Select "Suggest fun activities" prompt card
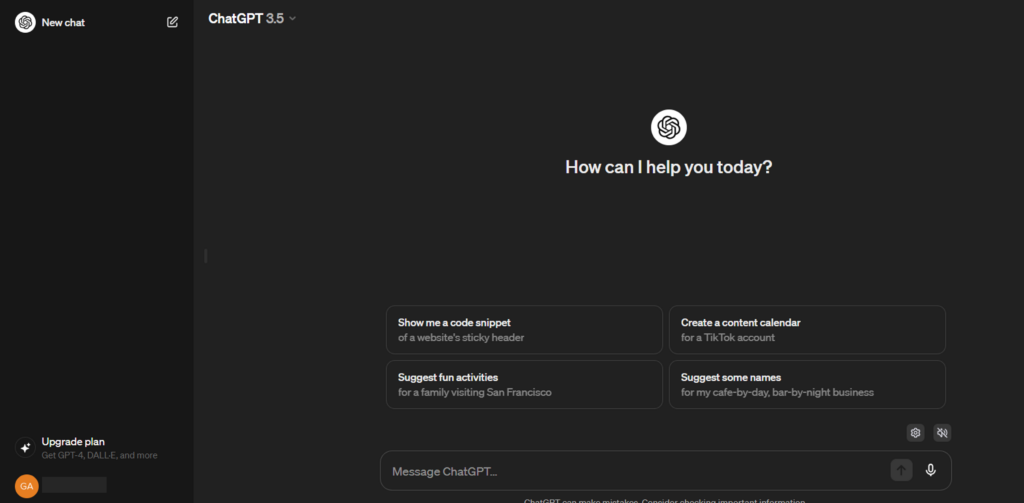This screenshot has height=503, width=1024. point(523,384)
